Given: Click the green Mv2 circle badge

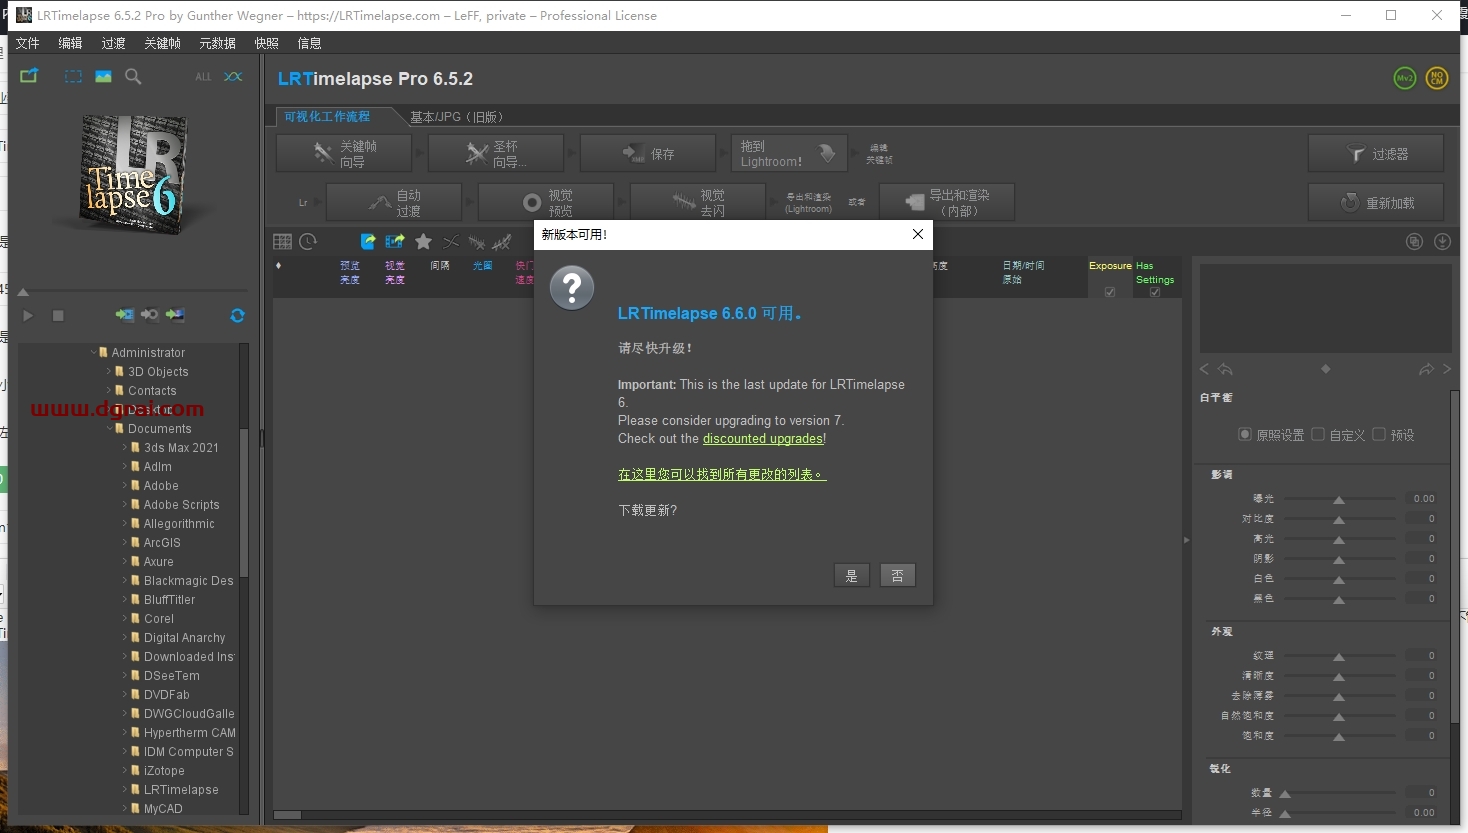Looking at the screenshot, I should (x=1405, y=78).
